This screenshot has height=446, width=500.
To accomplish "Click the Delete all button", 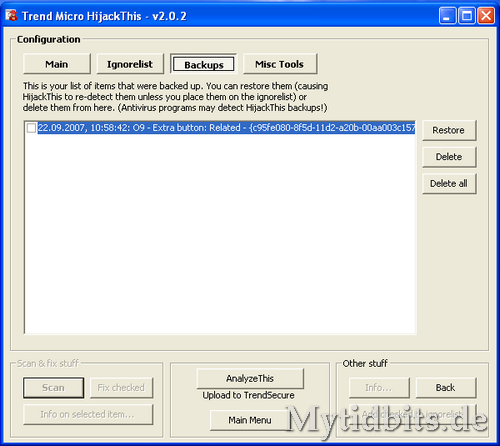I will tap(449, 183).
